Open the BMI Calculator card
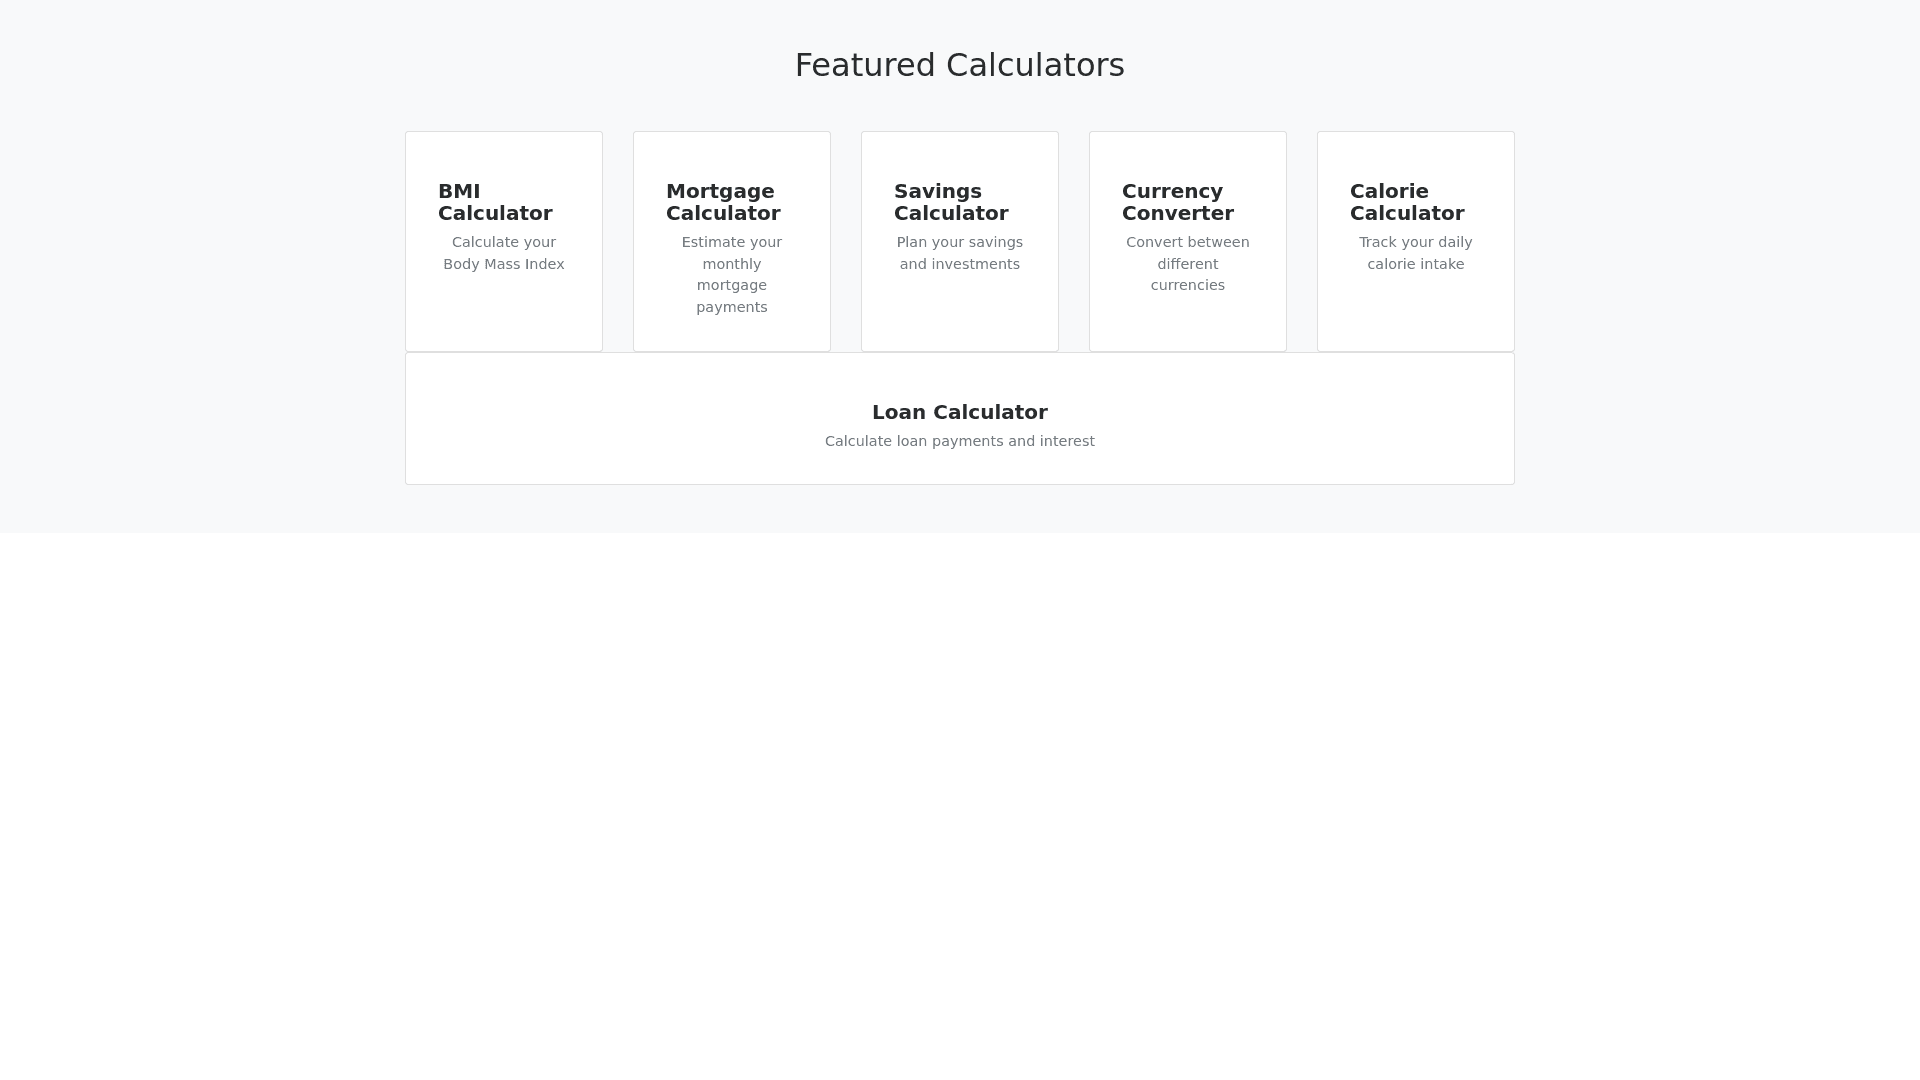The height and width of the screenshot is (1080, 1920). tap(503, 310)
